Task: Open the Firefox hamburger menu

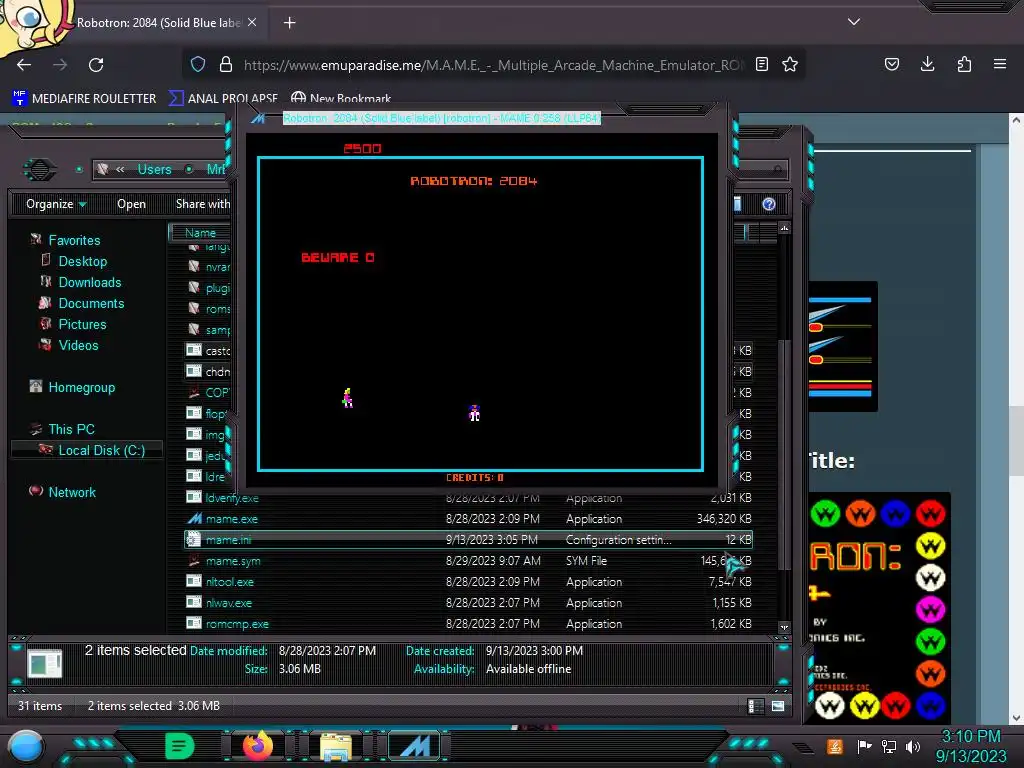Action: coord(1000,64)
